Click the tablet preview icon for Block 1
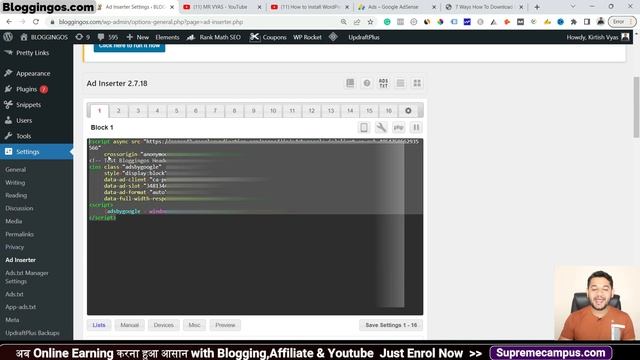This screenshot has width=640, height=360. (364, 127)
